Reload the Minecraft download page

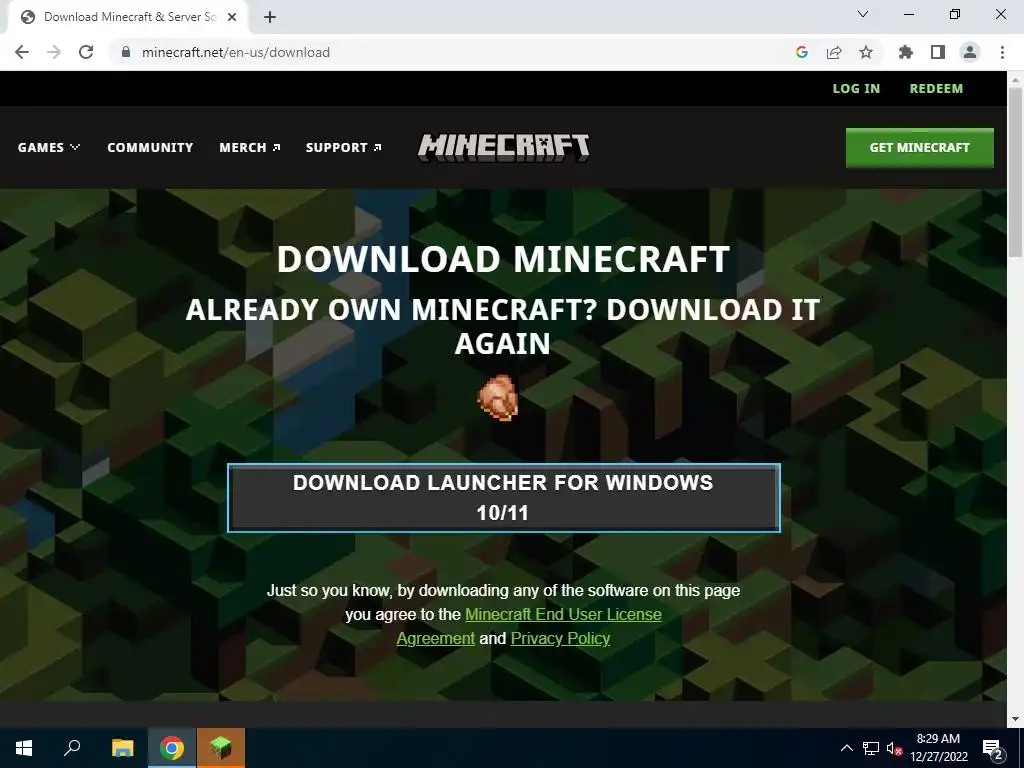[86, 52]
